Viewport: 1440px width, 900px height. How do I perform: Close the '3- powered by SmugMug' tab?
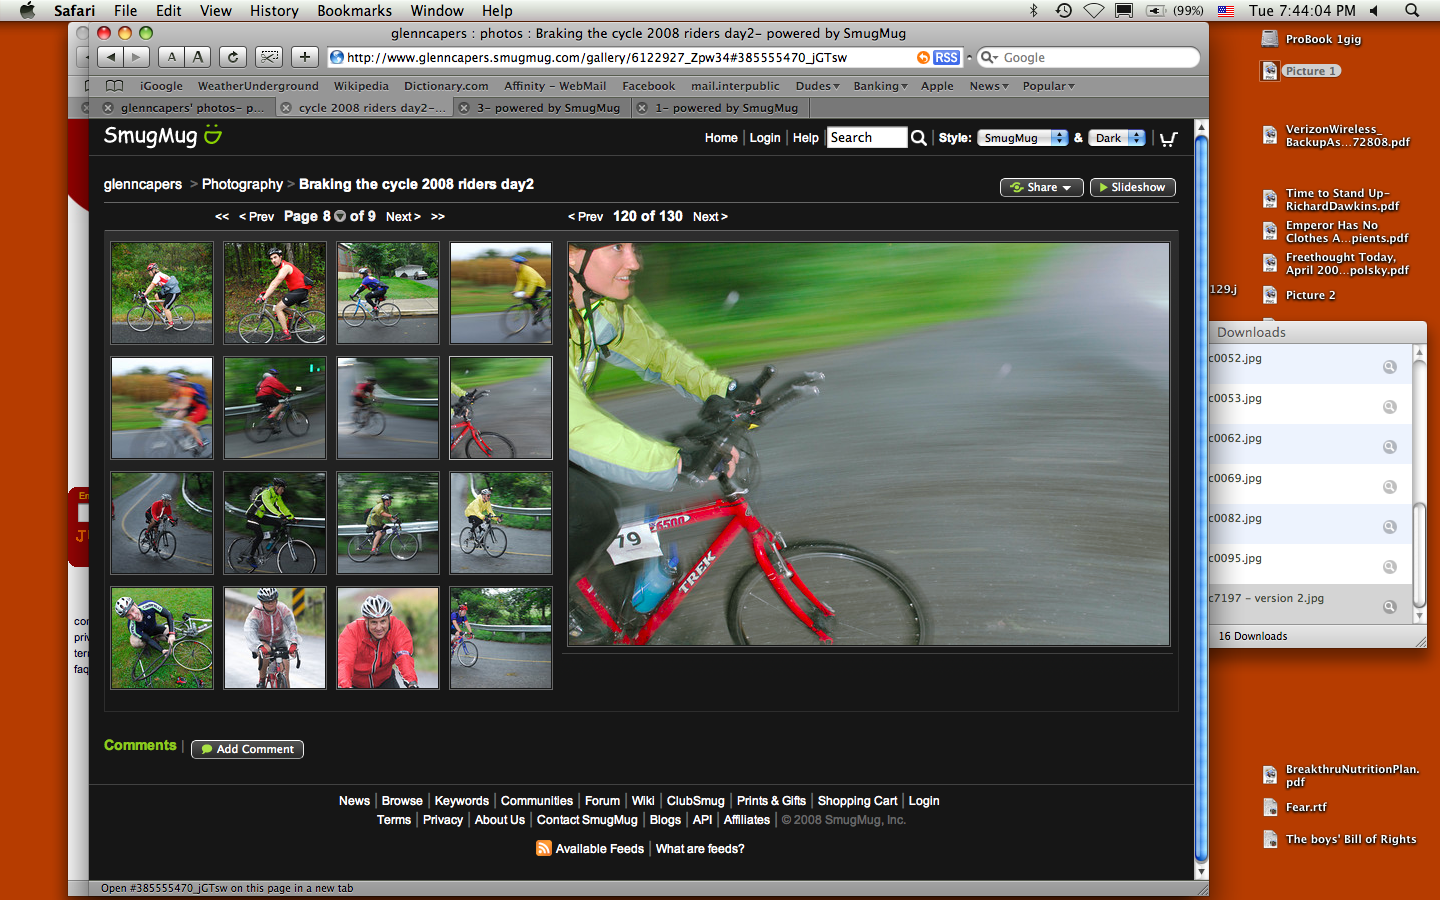point(464,108)
